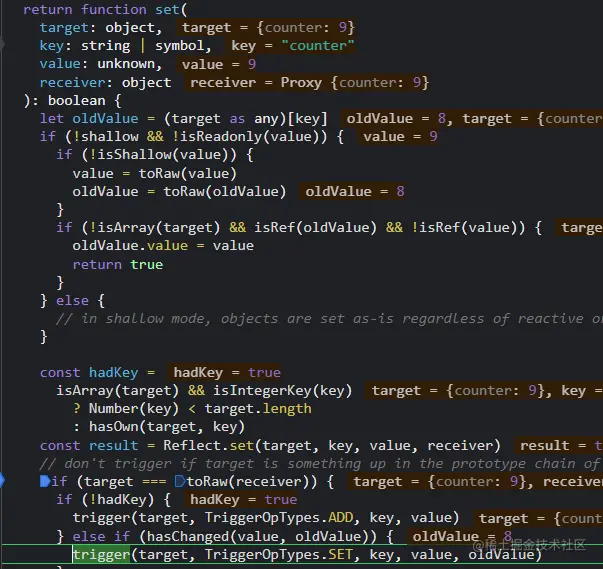Click ": hasOwn(target, key)" line
603x569 pixels.
[159, 426]
